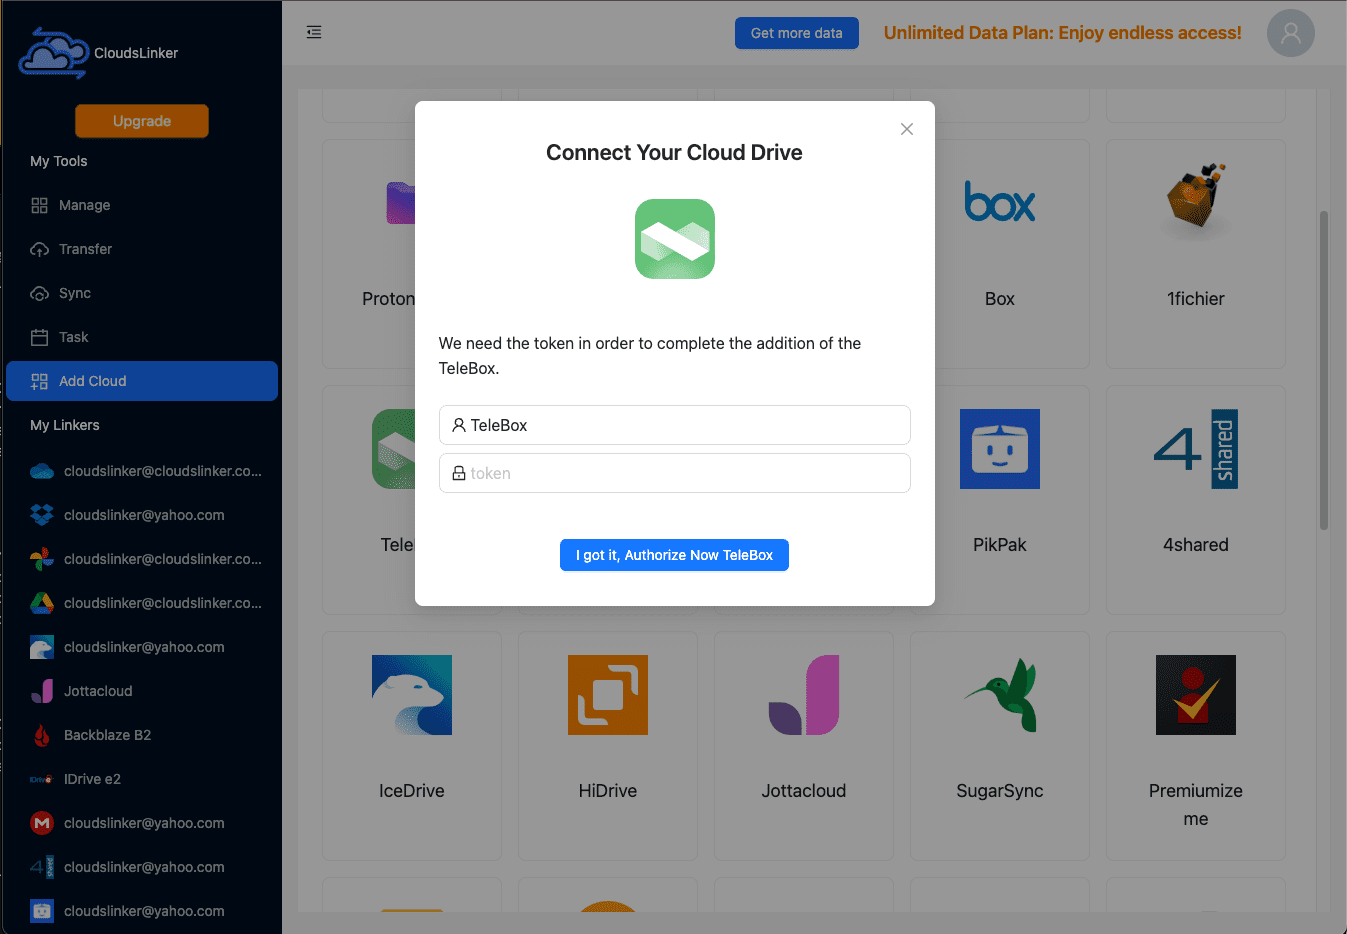The image size is (1347, 934).
Task: Select the Box cloud icon
Action: tap(1000, 203)
